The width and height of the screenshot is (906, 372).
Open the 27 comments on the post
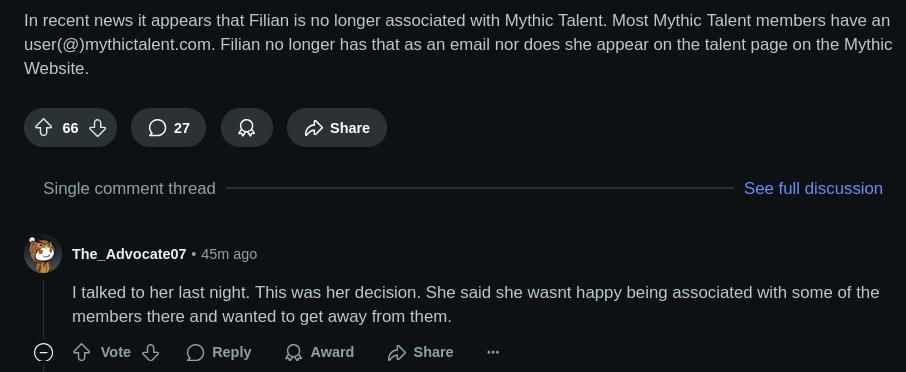[x=168, y=128]
